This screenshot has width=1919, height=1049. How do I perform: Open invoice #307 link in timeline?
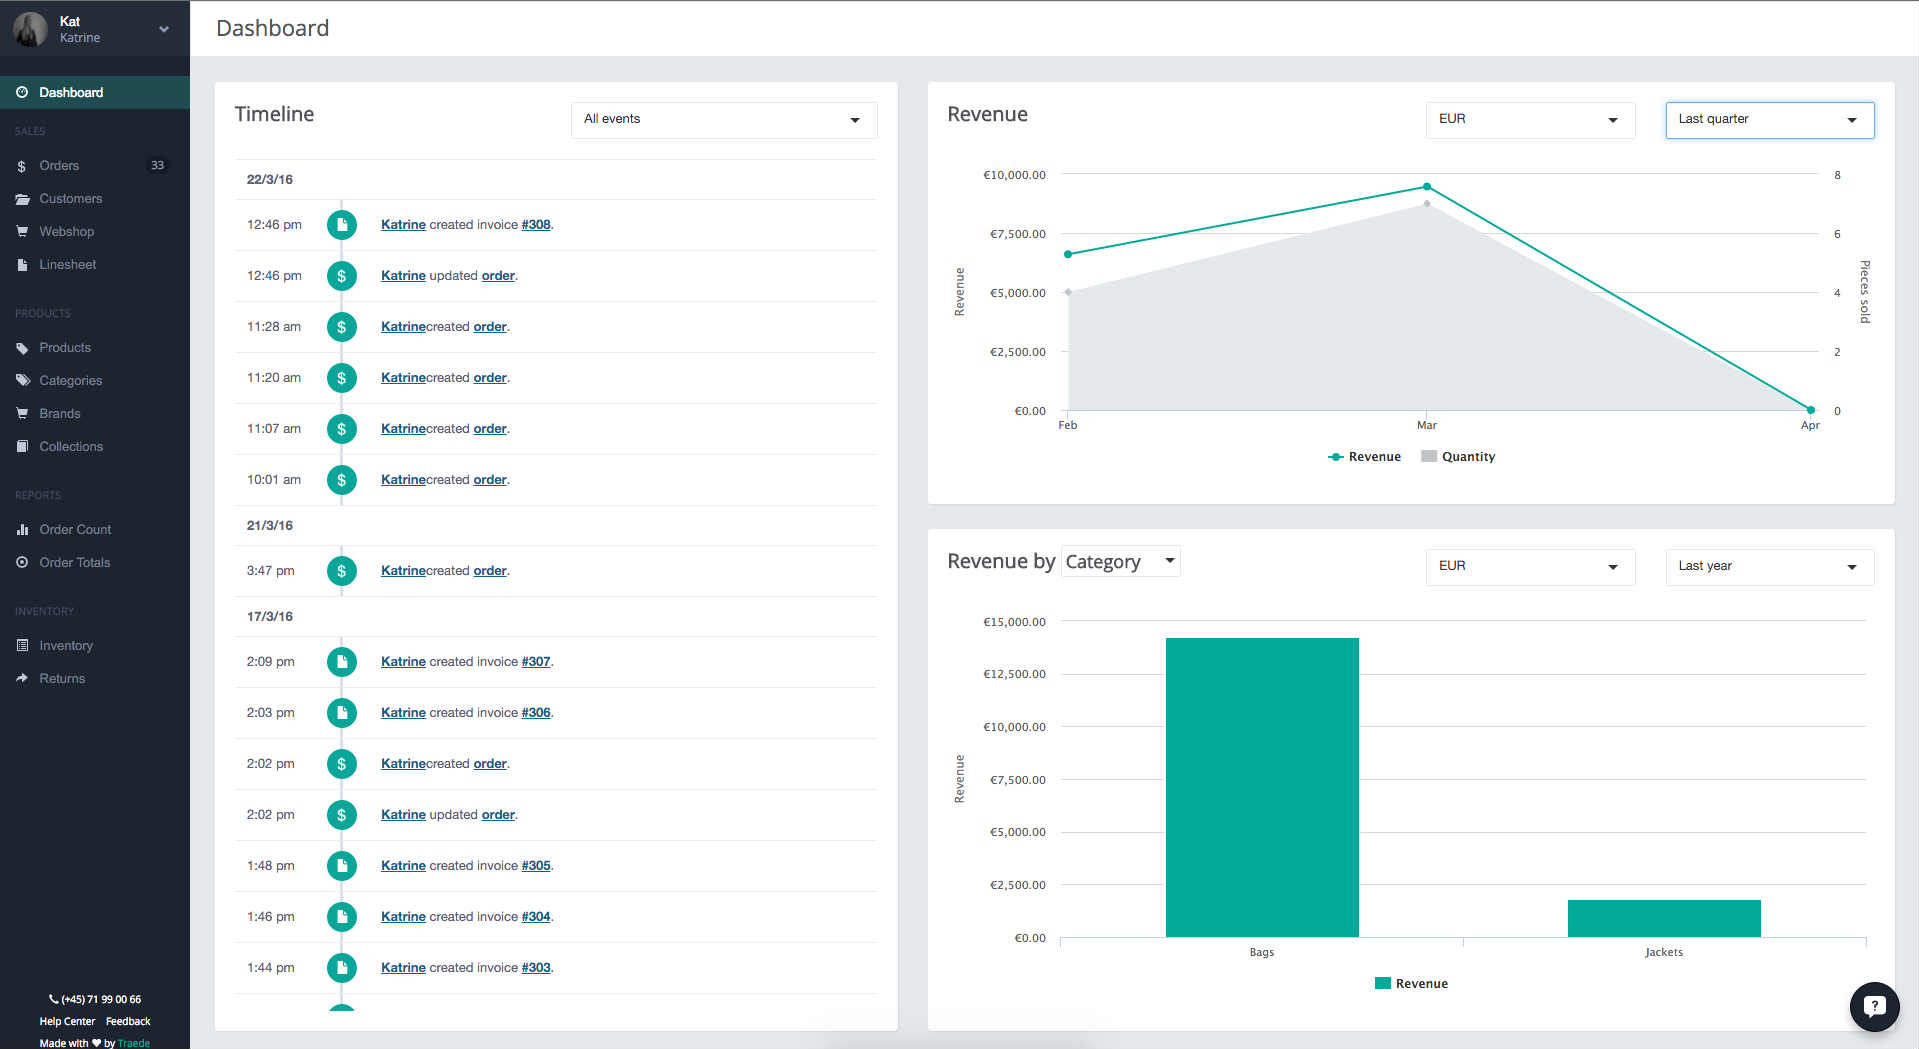[536, 662]
